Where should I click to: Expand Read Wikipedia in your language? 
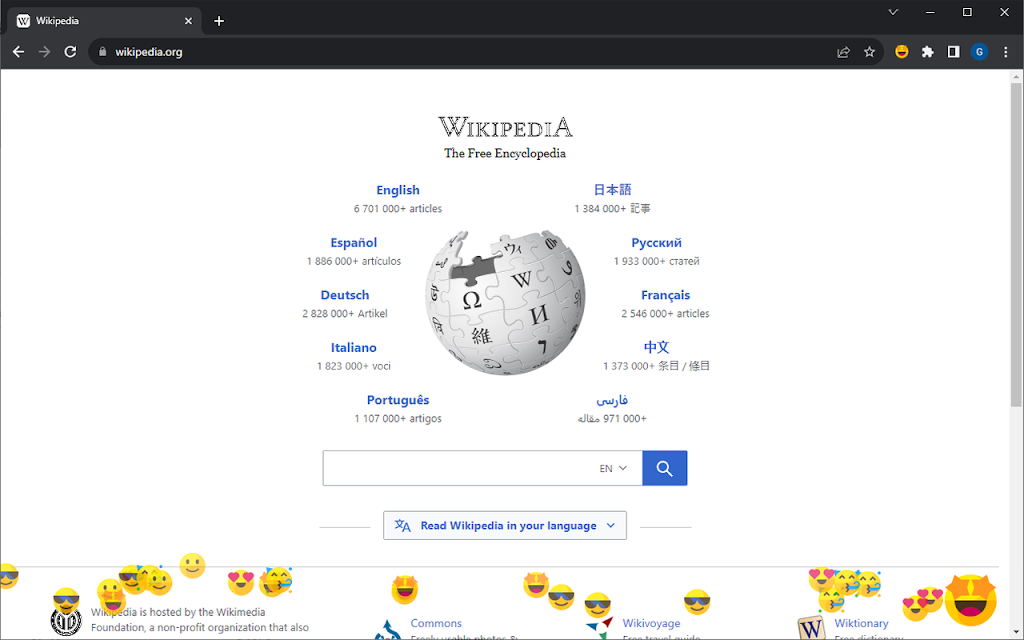505,526
